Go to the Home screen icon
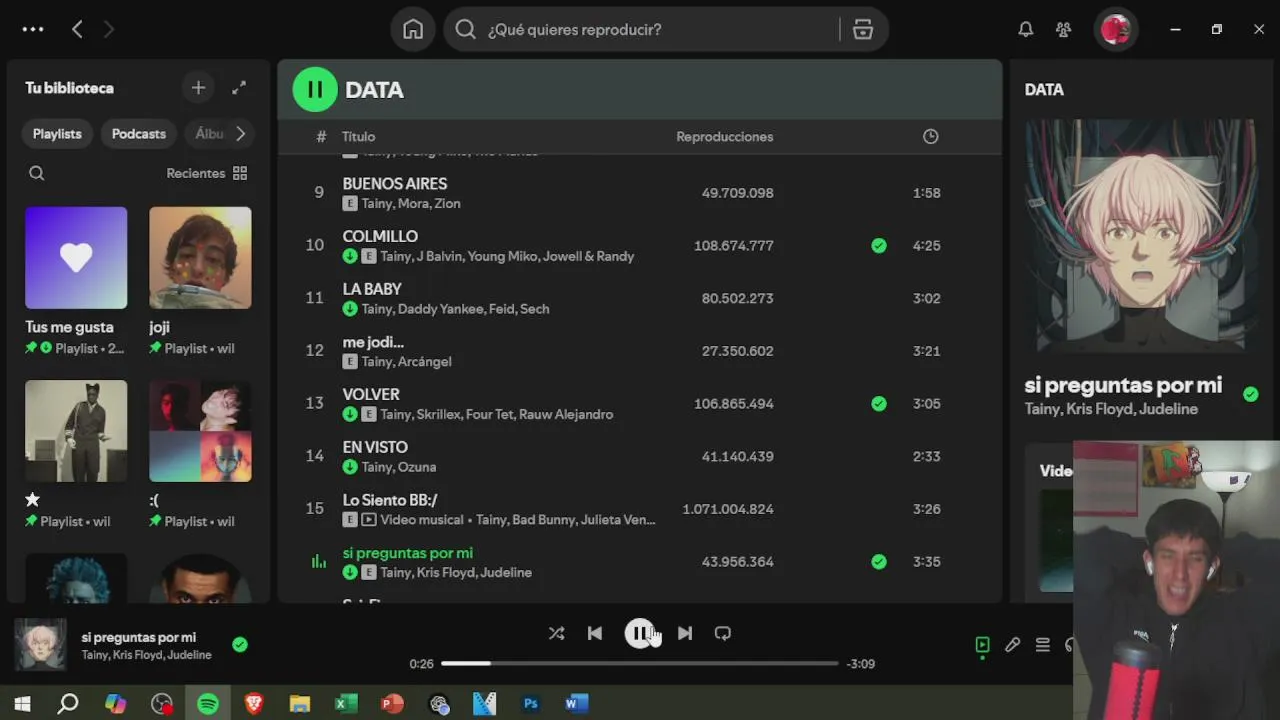Image resolution: width=1280 pixels, height=720 pixels. [413, 29]
